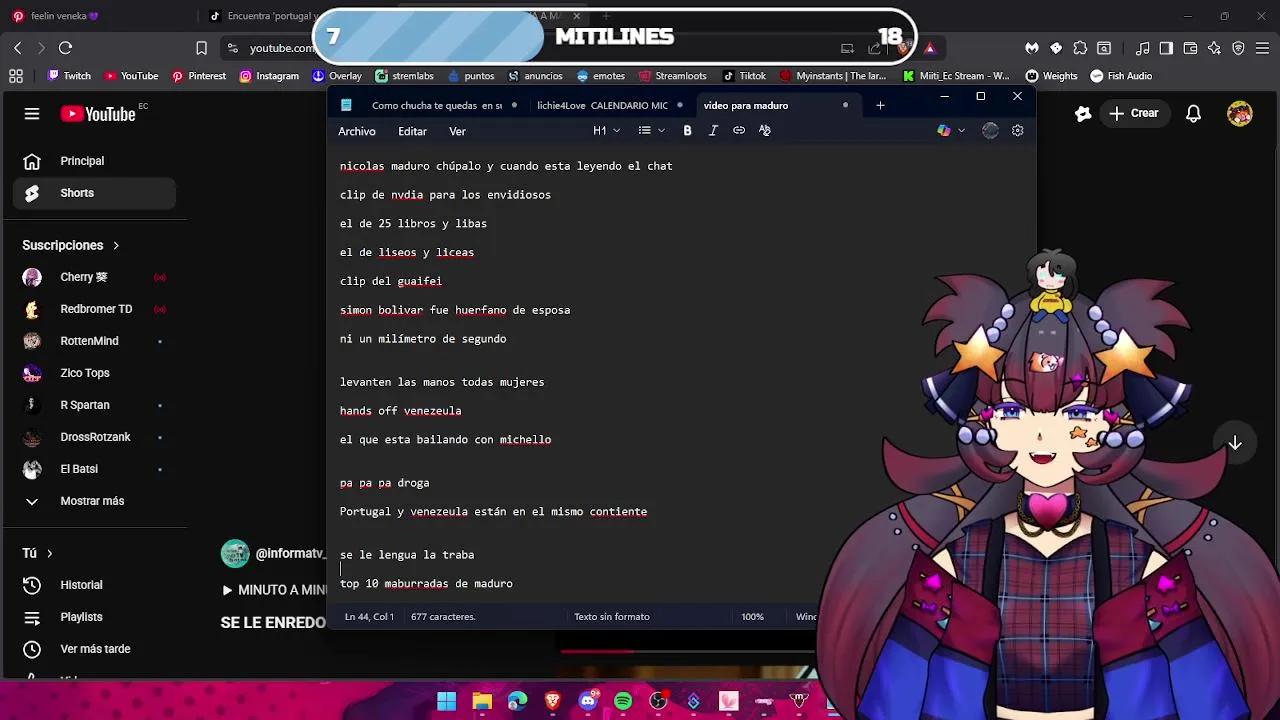Open the Twitch bookmark
This screenshot has width=1280, height=720.
69,76
